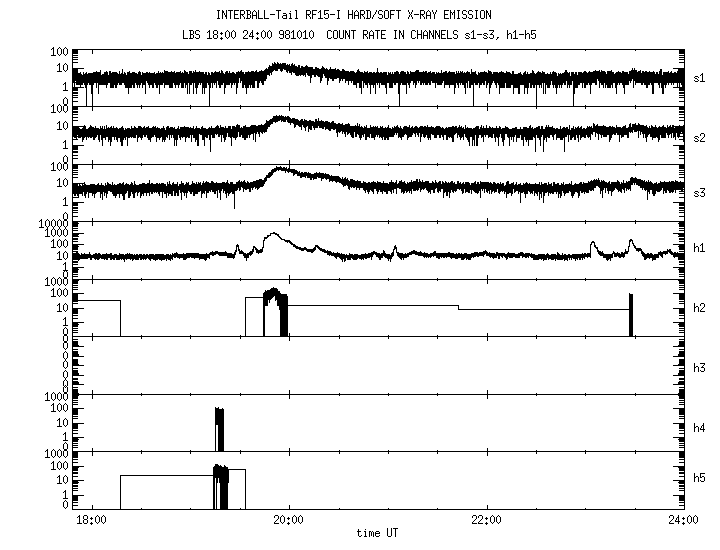
Task: Click the h3 channel label
Action: point(700,367)
